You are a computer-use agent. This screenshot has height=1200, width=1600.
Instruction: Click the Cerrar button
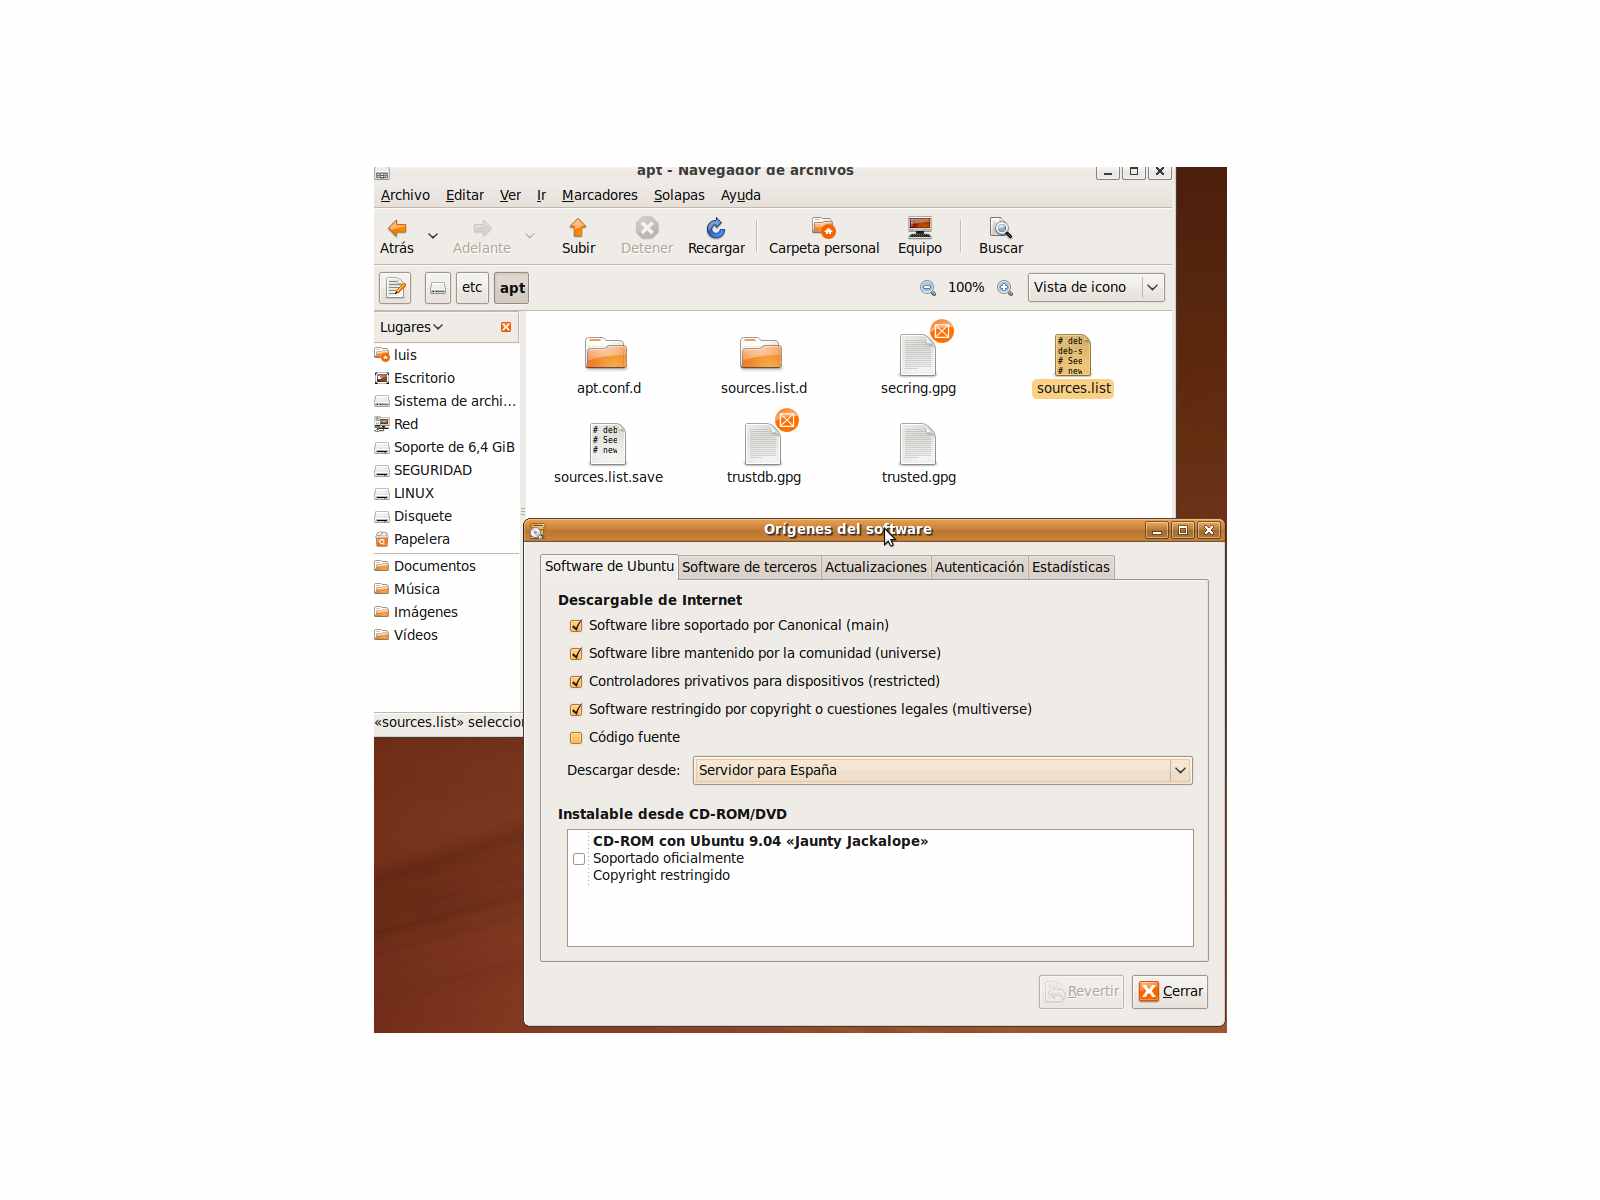[x=1170, y=991]
